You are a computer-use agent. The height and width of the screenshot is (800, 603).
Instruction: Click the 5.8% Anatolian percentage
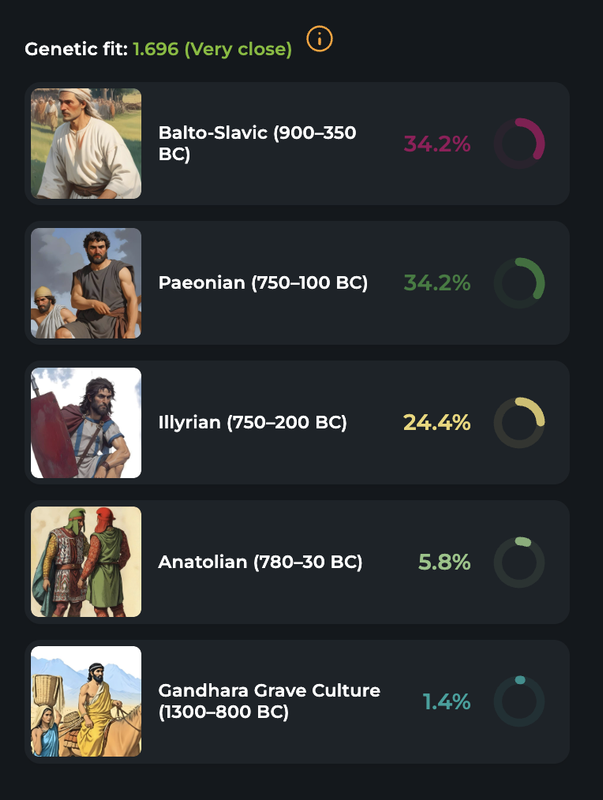pos(444,562)
